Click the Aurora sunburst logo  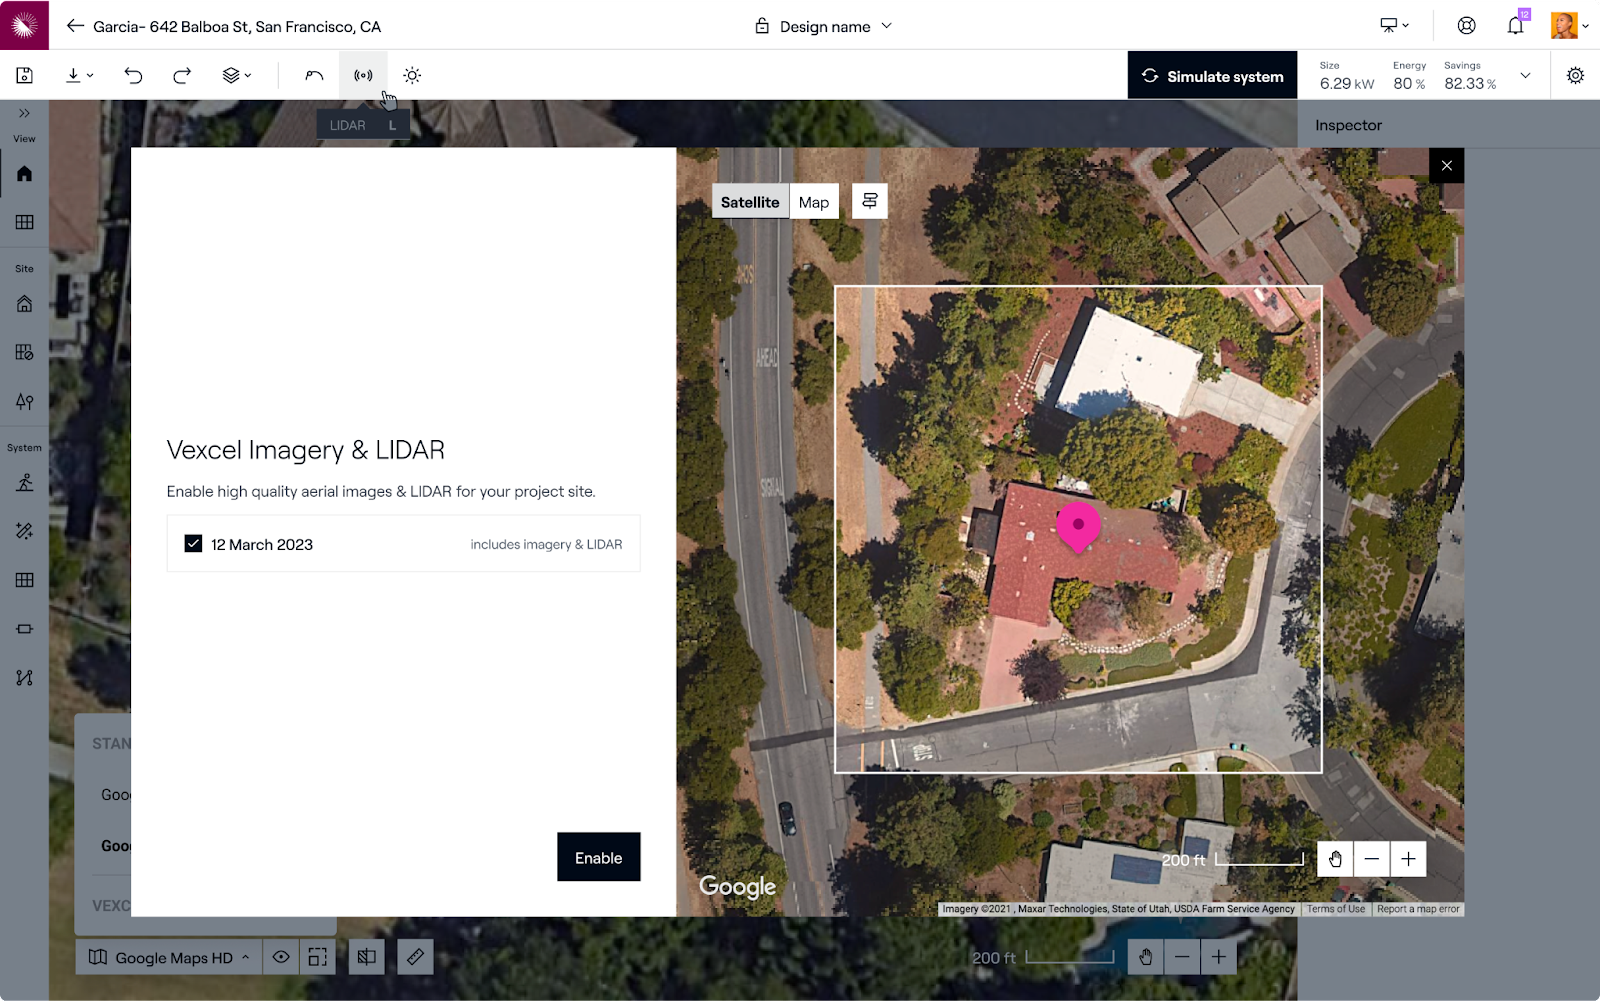pyautogui.click(x=24, y=25)
